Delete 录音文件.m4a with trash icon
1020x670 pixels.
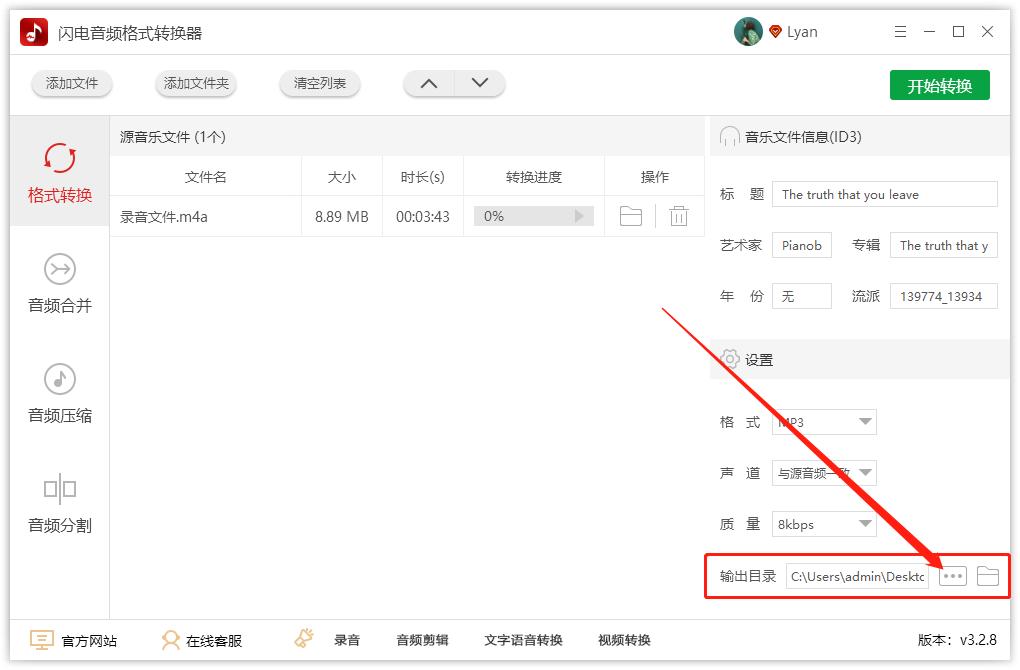pos(679,215)
